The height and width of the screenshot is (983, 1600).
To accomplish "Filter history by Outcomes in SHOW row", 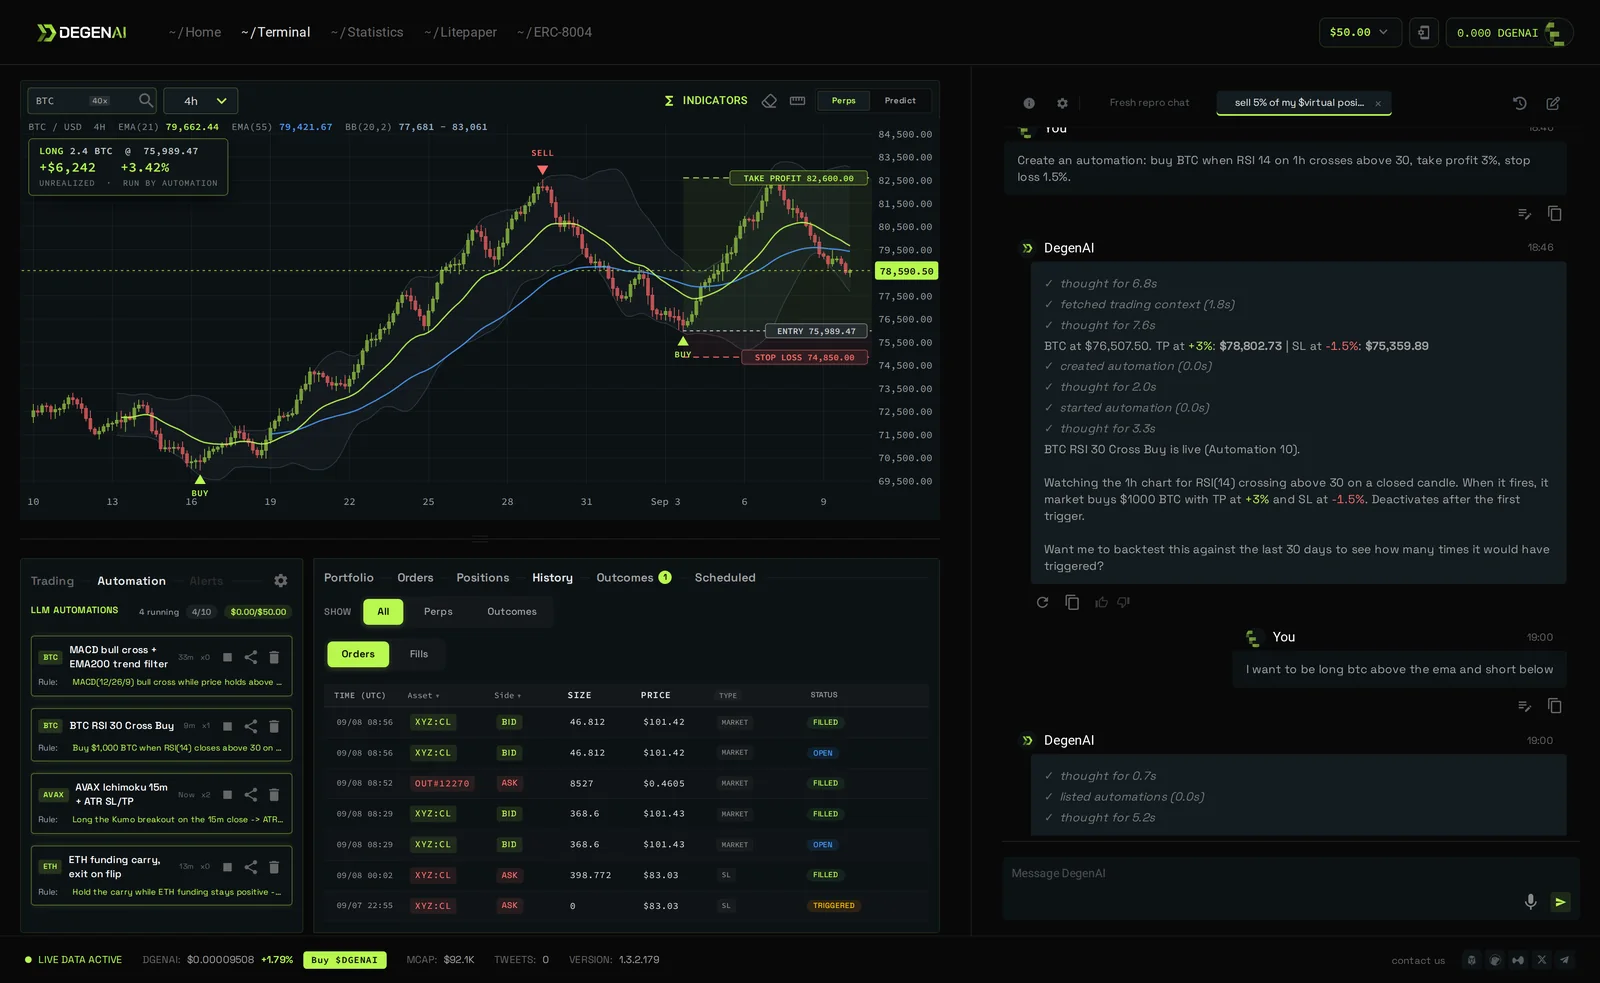I will pos(512,612).
